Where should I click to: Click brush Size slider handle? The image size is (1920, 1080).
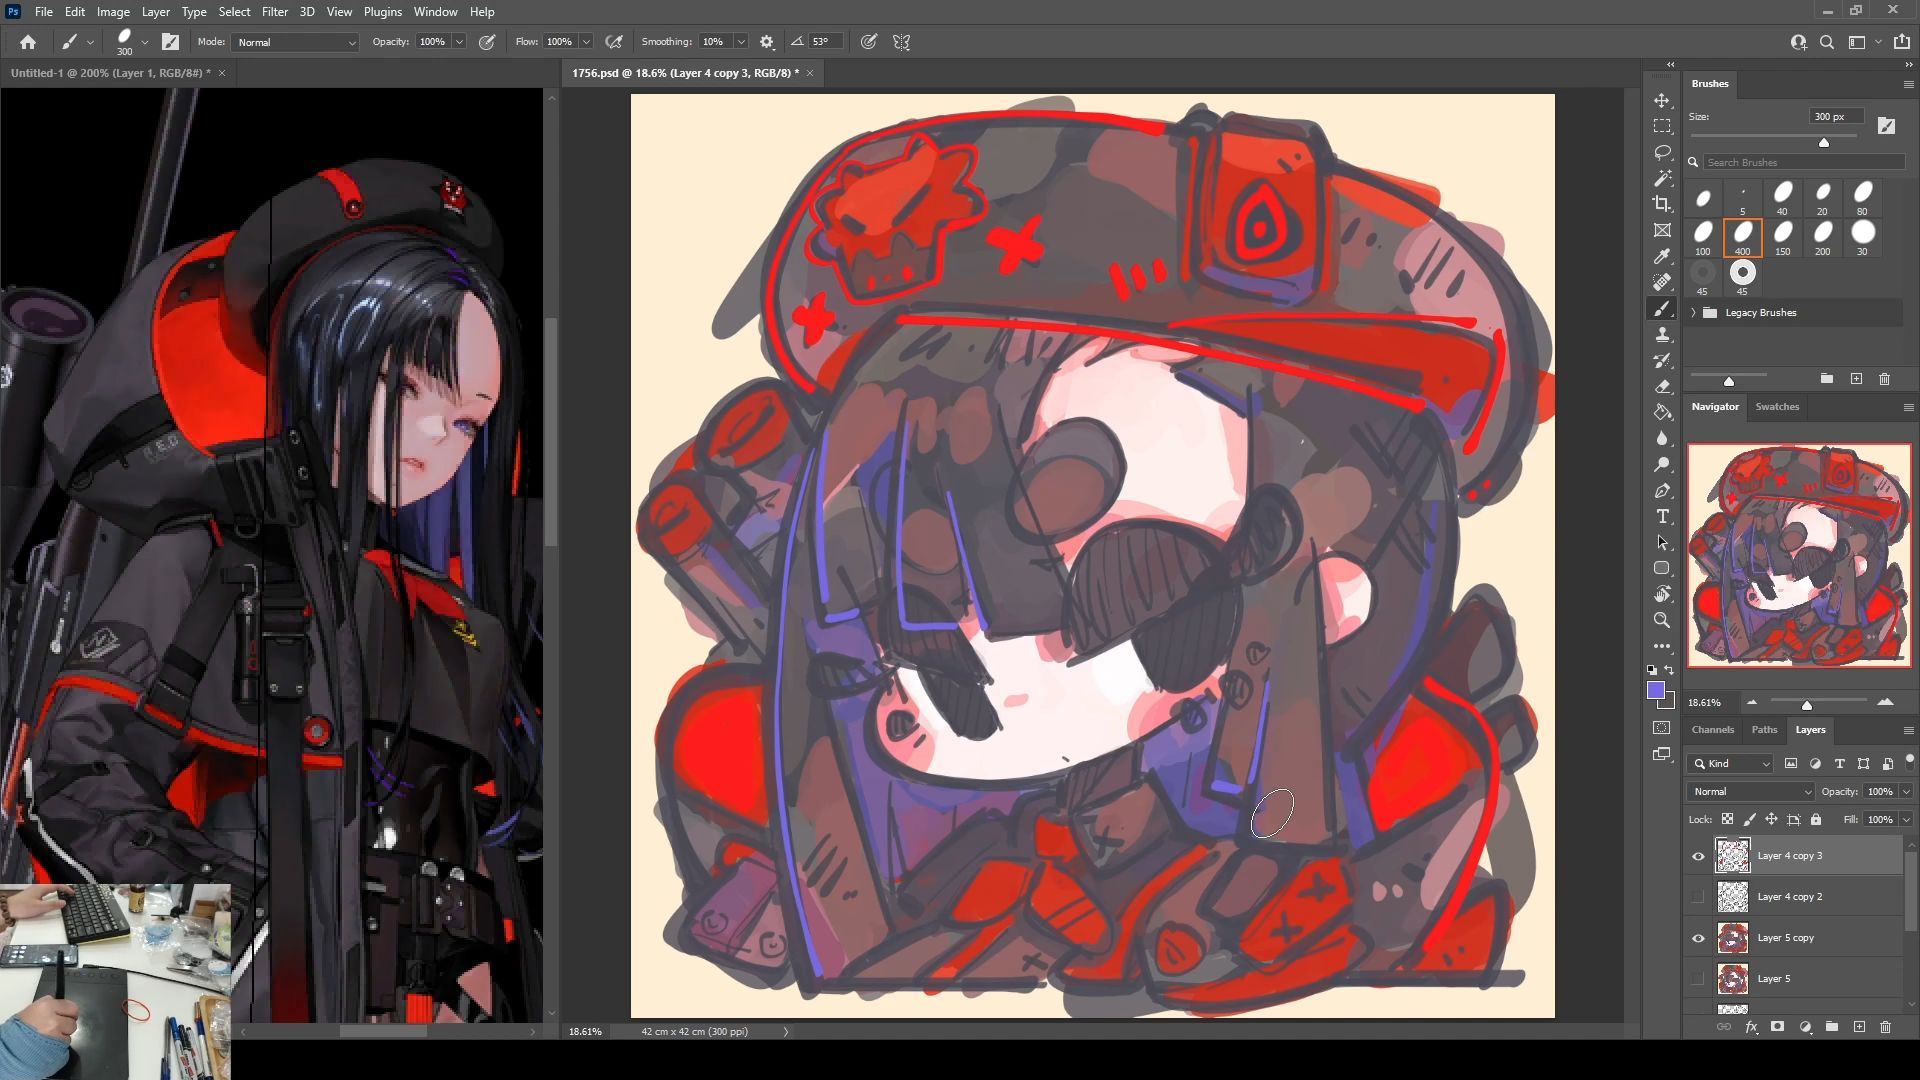(1824, 143)
